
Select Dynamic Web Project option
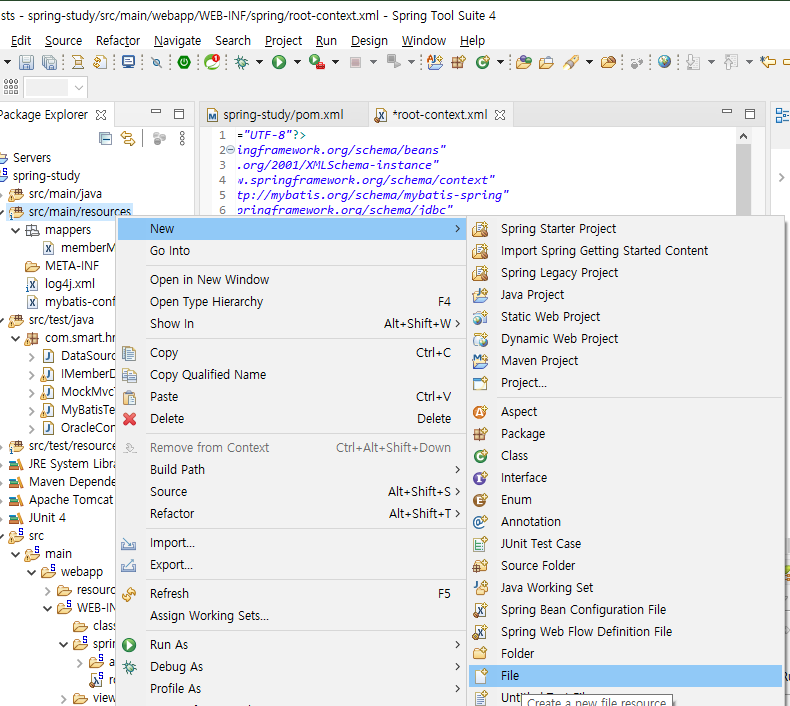click(625, 339)
